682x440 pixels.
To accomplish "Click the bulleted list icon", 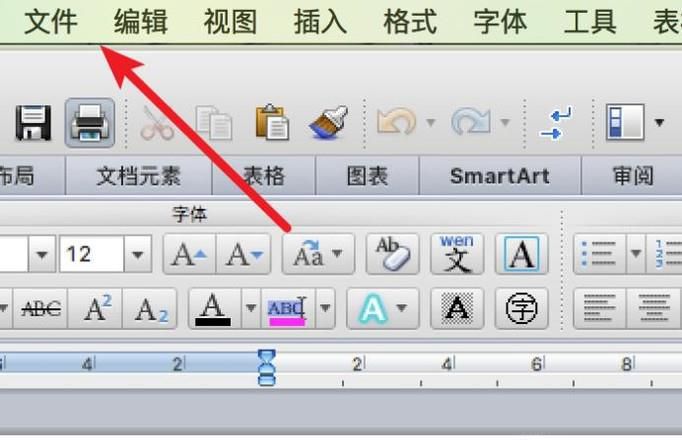I will 600,254.
